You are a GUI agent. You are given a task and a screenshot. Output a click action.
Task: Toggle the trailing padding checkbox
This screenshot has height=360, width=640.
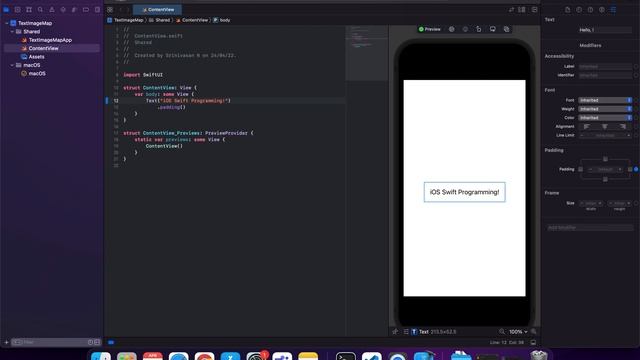click(x=630, y=169)
